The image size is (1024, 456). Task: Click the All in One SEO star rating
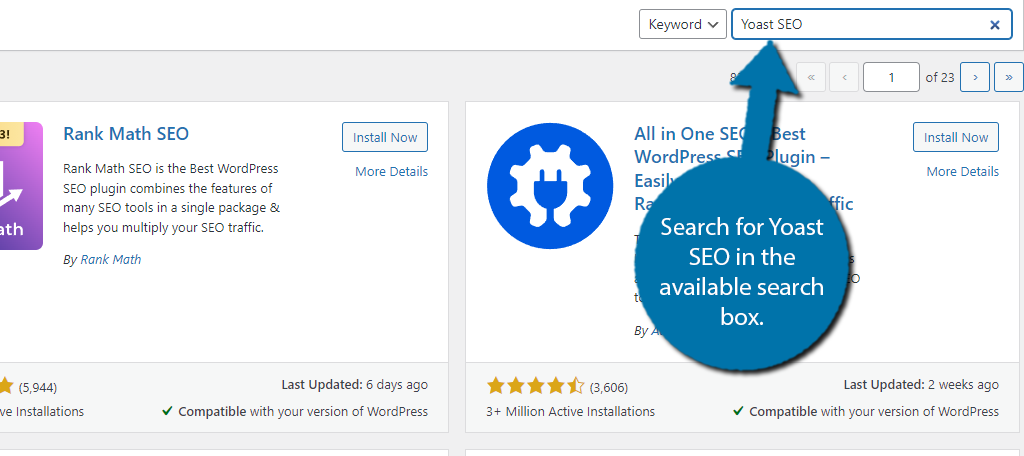point(535,386)
